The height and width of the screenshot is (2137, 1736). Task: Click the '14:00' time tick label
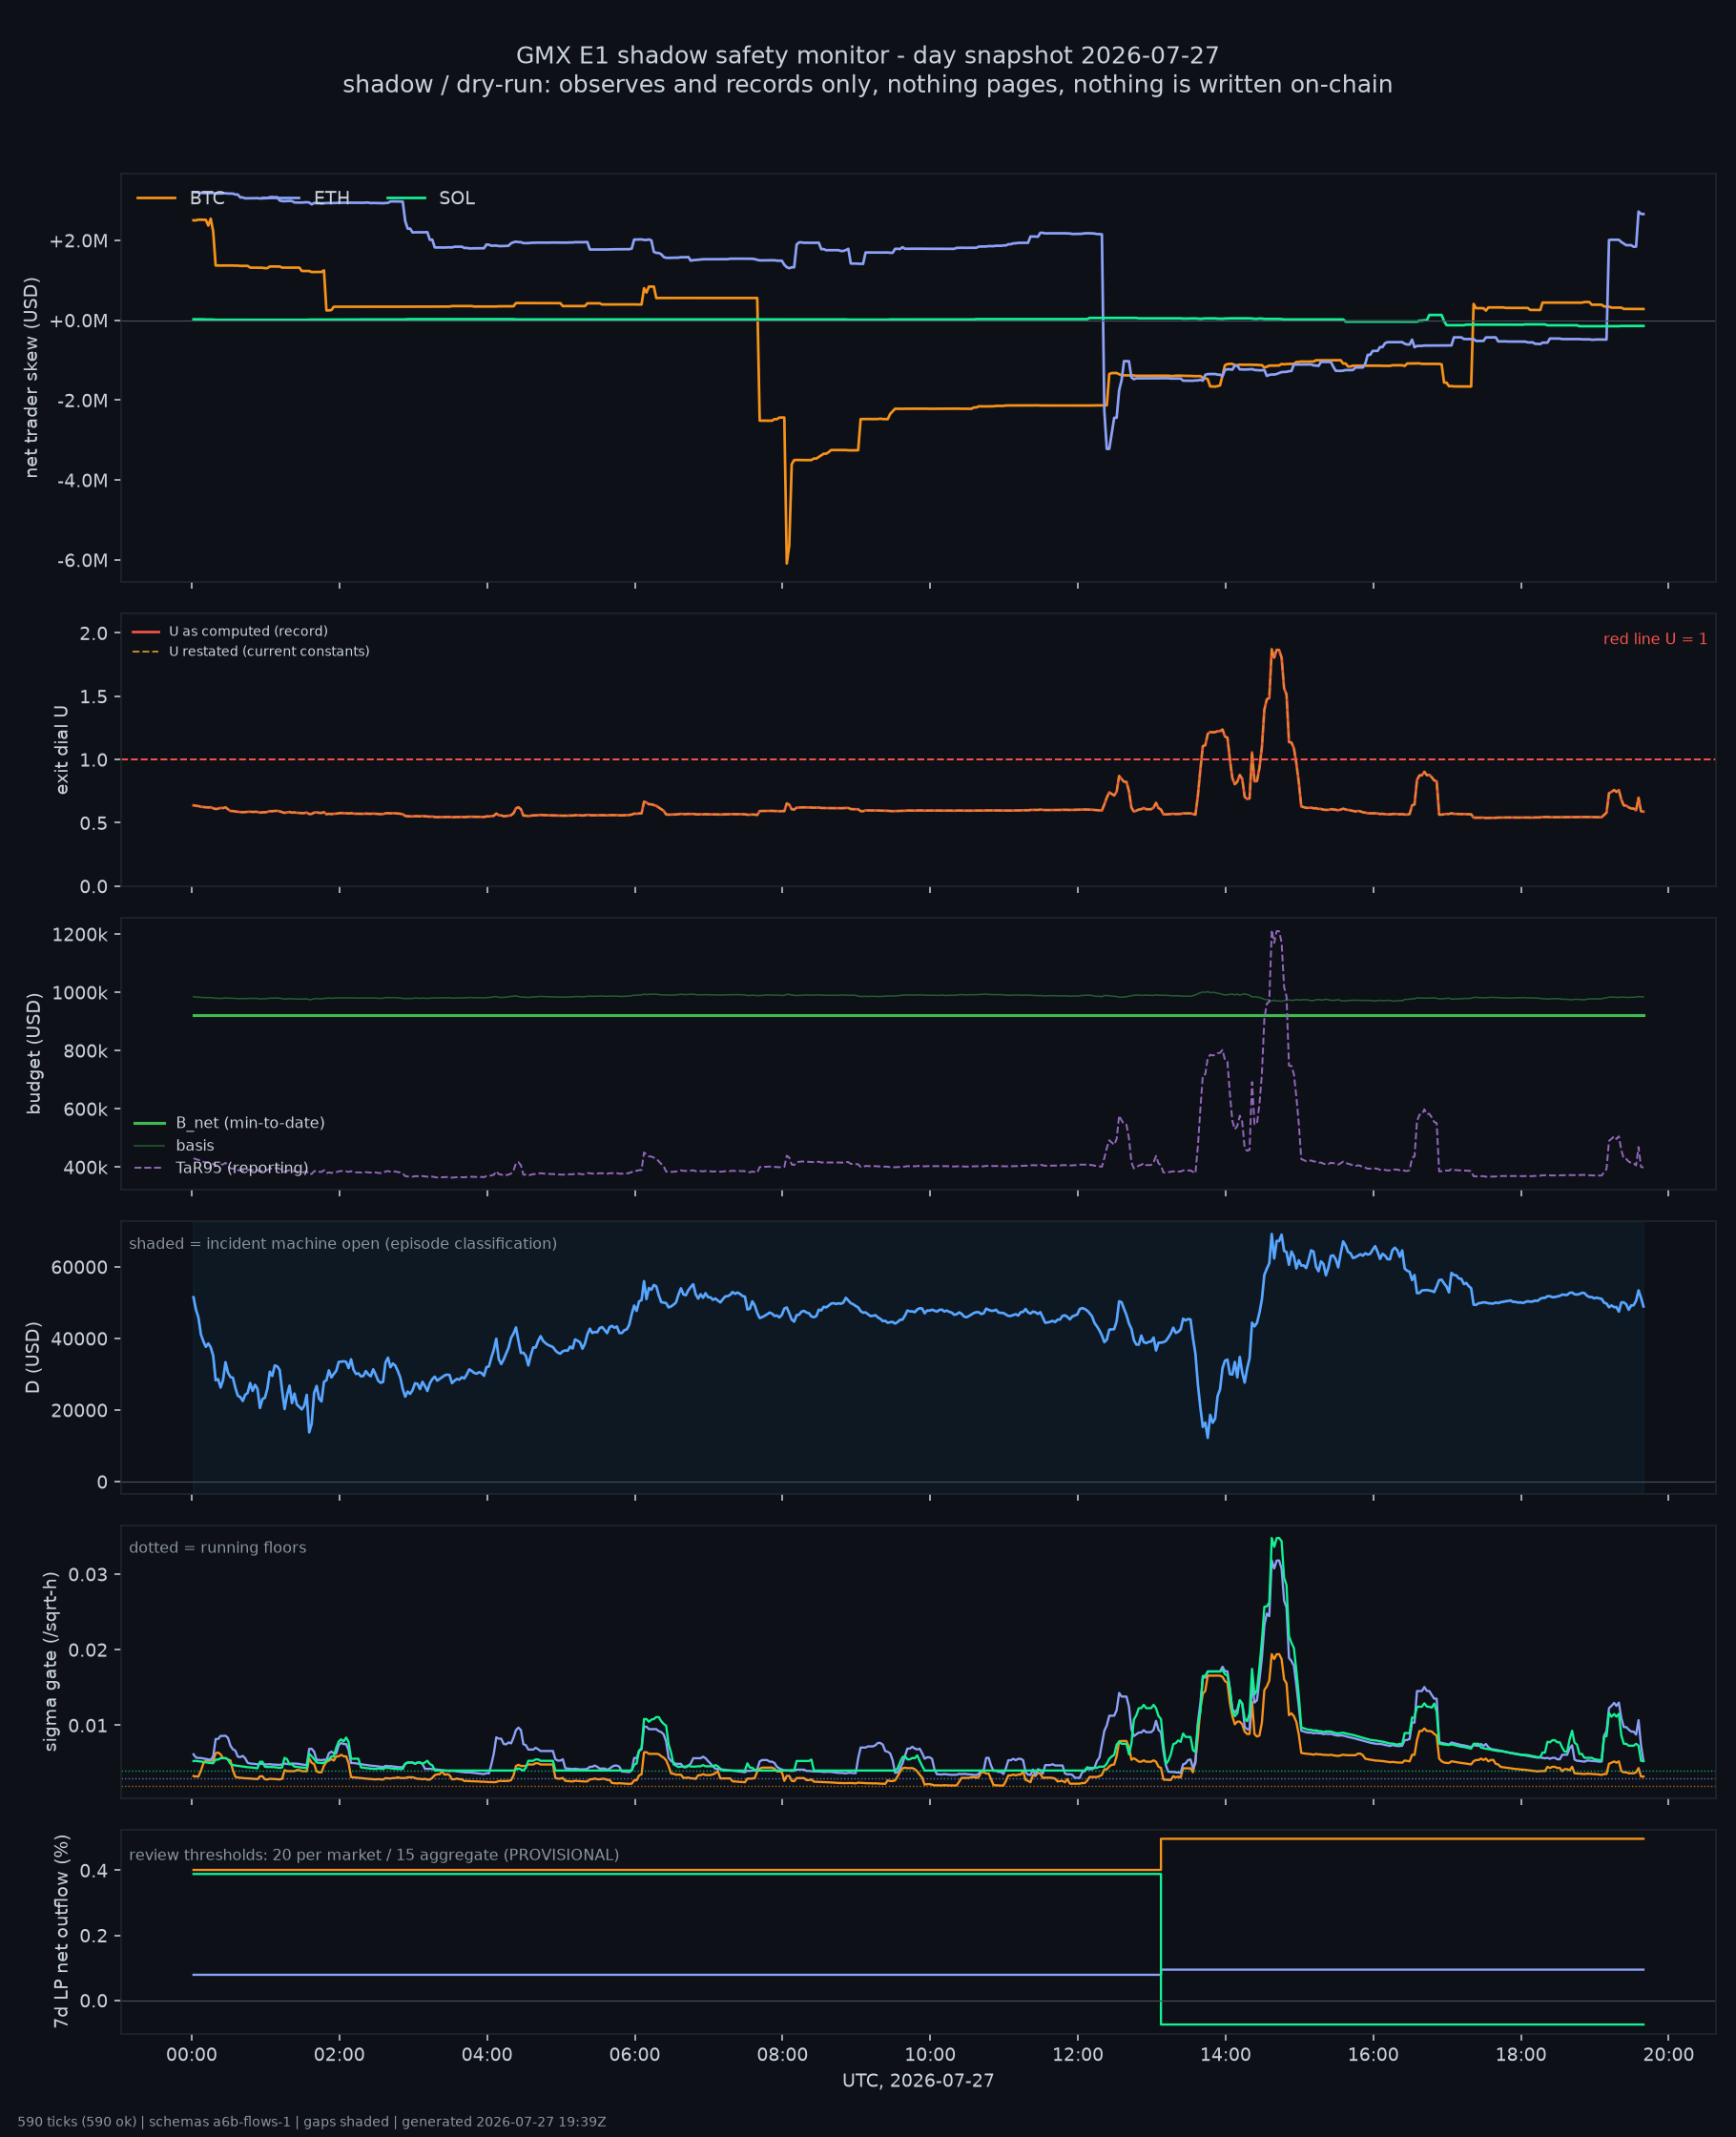tap(1225, 2055)
